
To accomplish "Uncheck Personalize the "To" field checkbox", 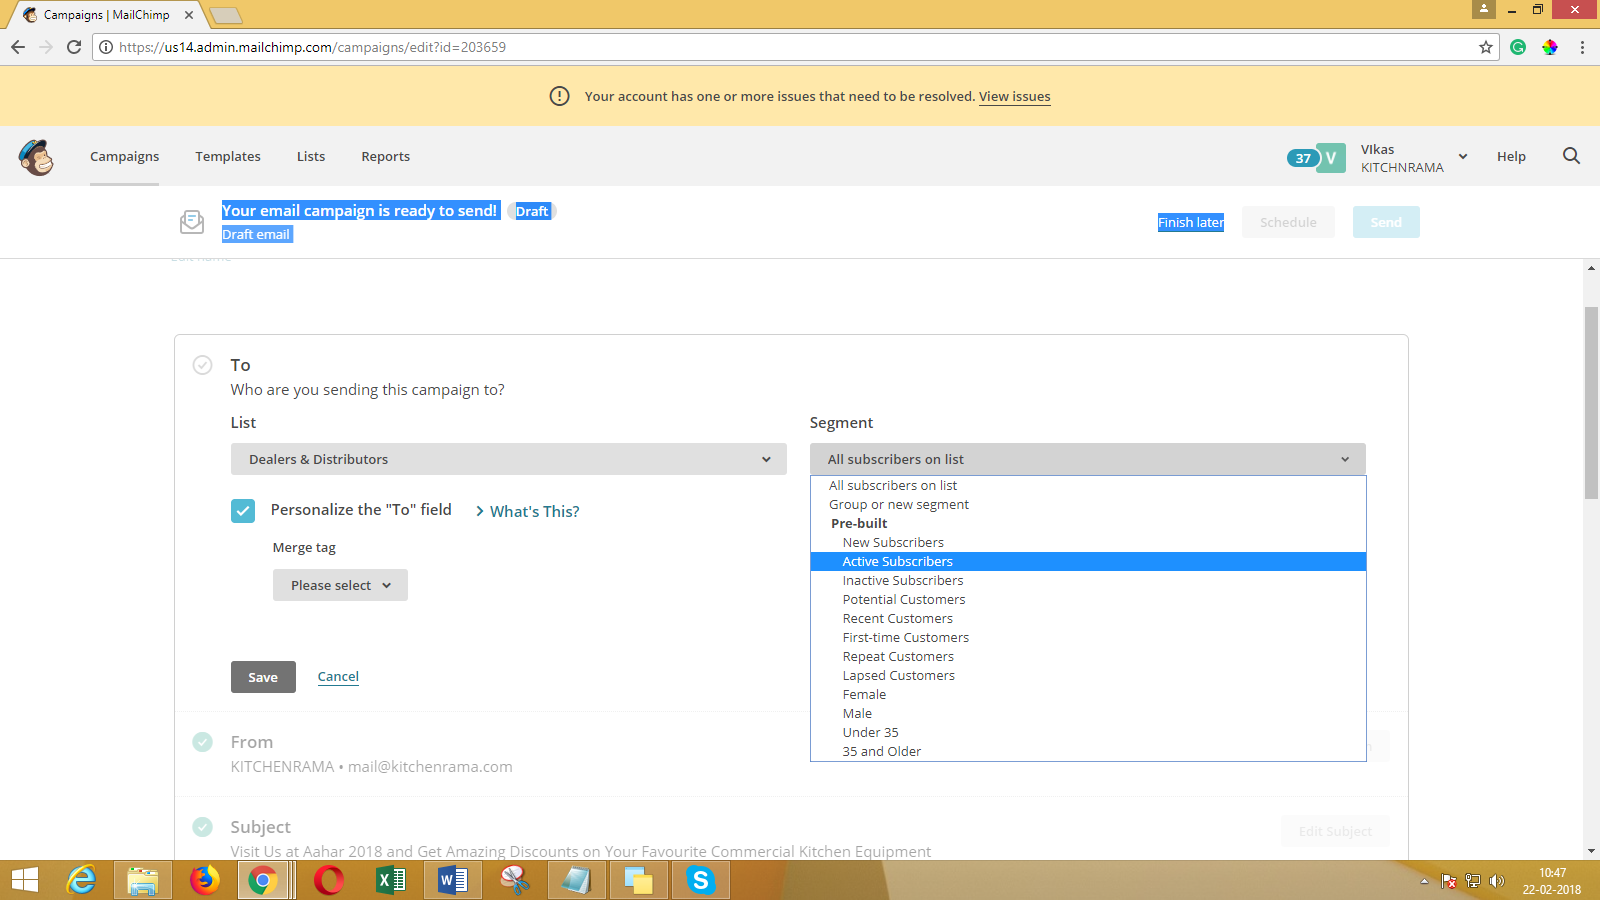I will tap(243, 511).
